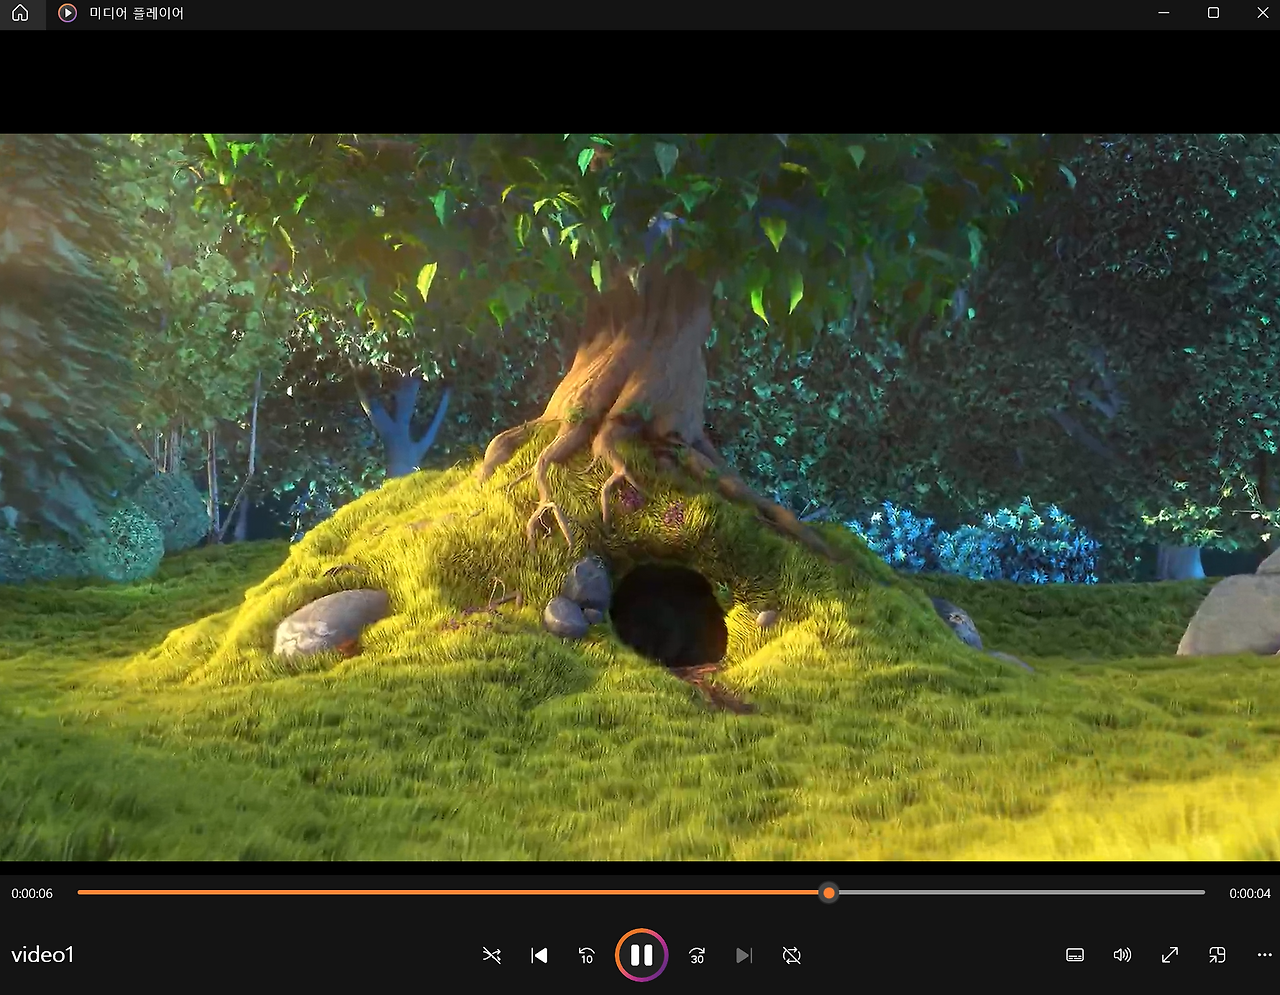Screen dimensions: 1280x995
Task: Click the video frame showing the tree
Action: [x=640, y=497]
